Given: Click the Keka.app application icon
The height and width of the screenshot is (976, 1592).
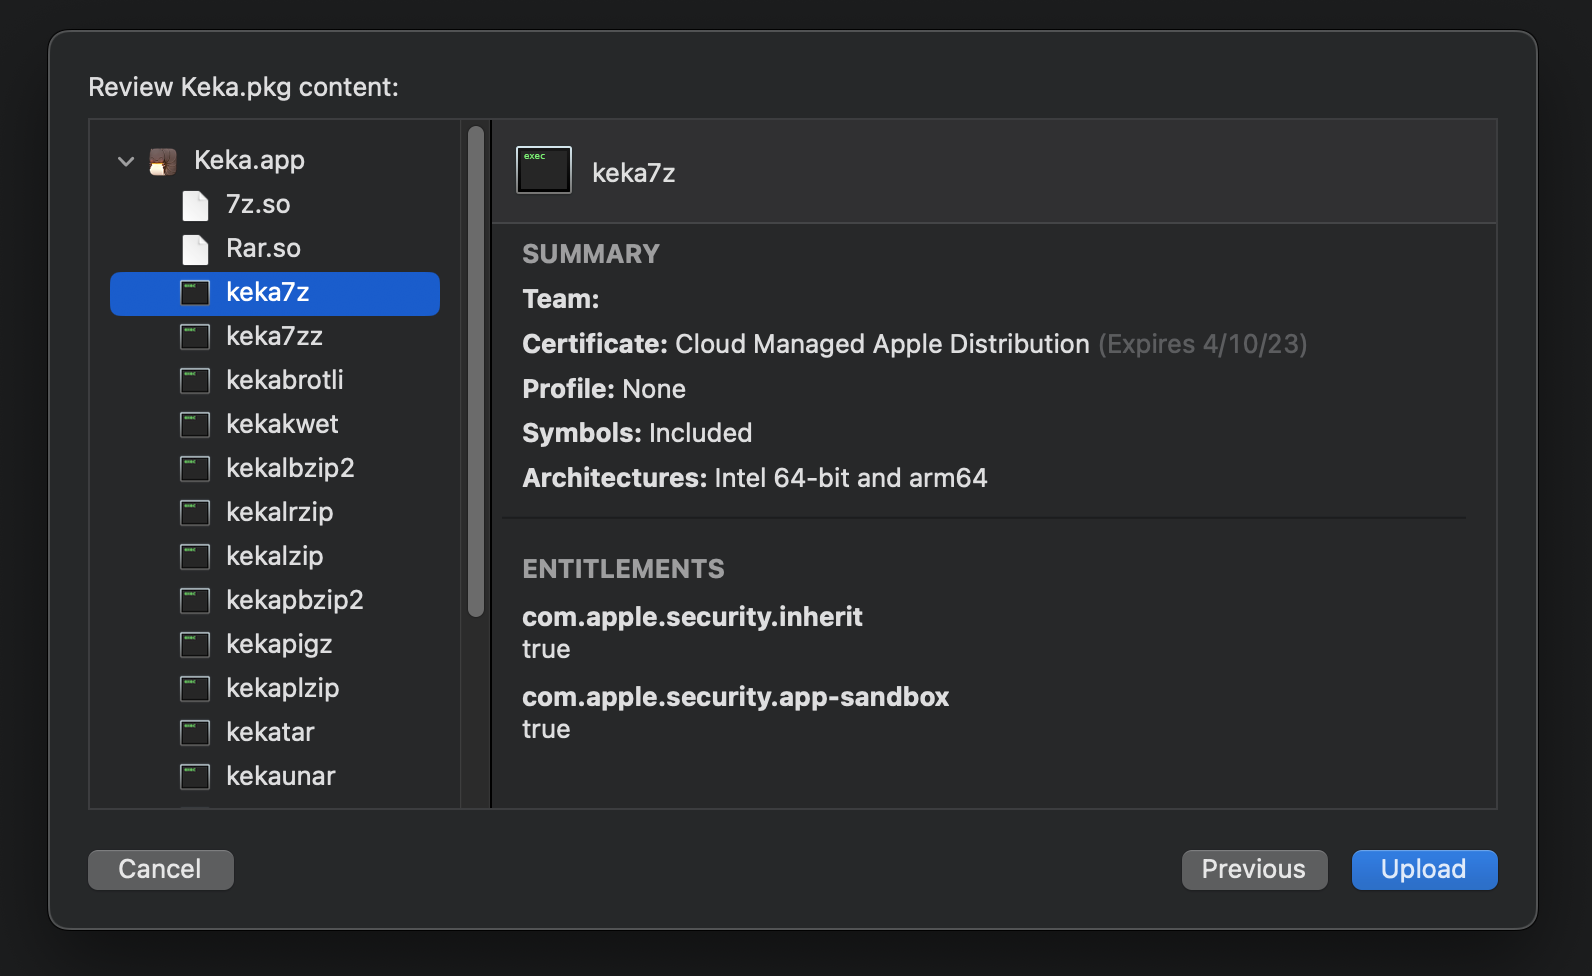Looking at the screenshot, I should click(x=163, y=161).
